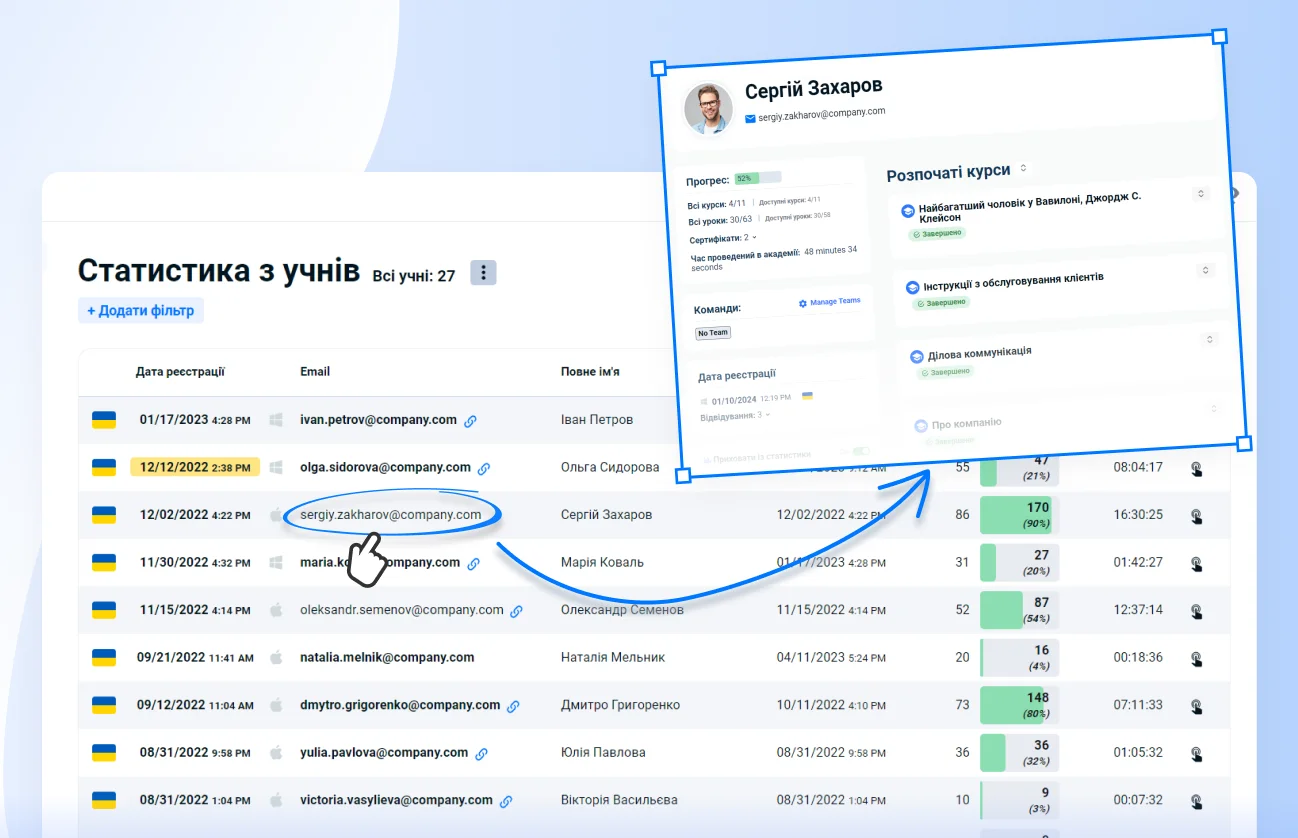Expand the Сертифікати: 2 dropdown chevron
The height and width of the screenshot is (838, 1298).
tap(754, 237)
